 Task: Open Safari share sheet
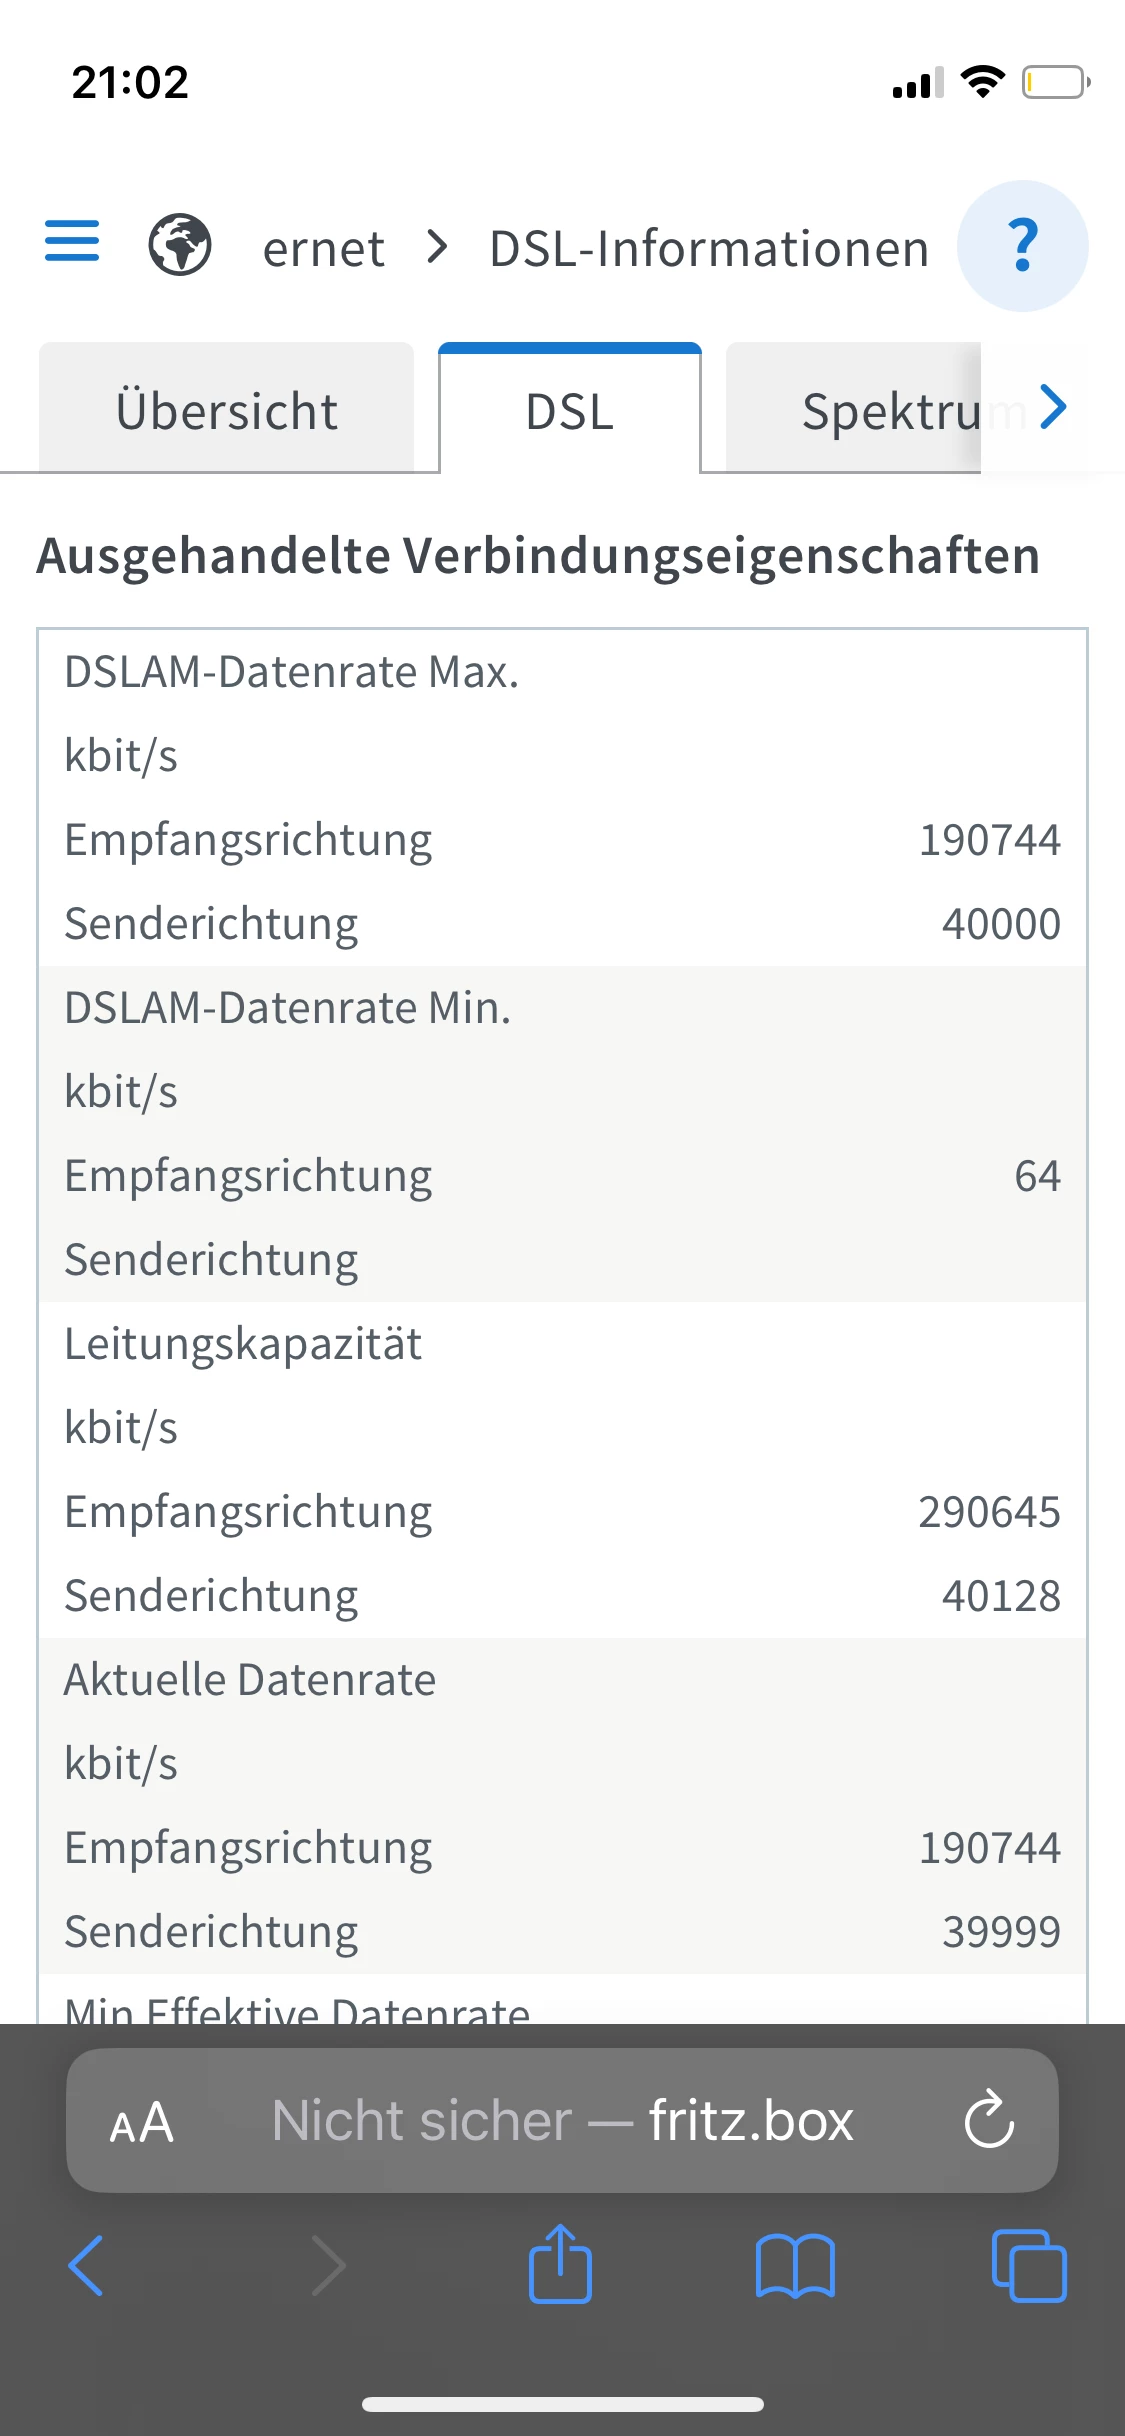coord(560,2264)
